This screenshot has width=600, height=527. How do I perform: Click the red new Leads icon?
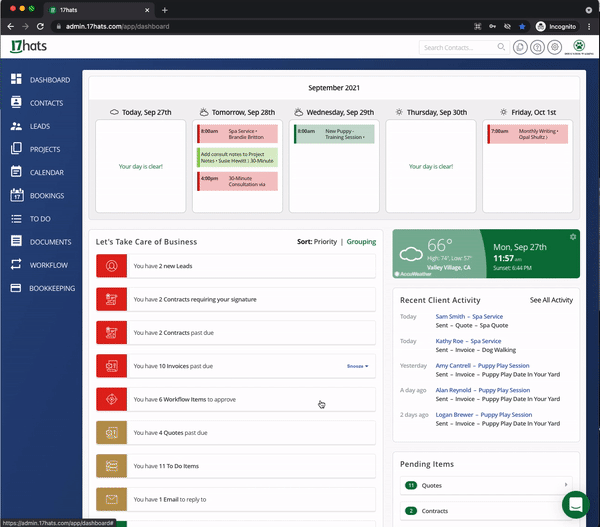(x=111, y=266)
